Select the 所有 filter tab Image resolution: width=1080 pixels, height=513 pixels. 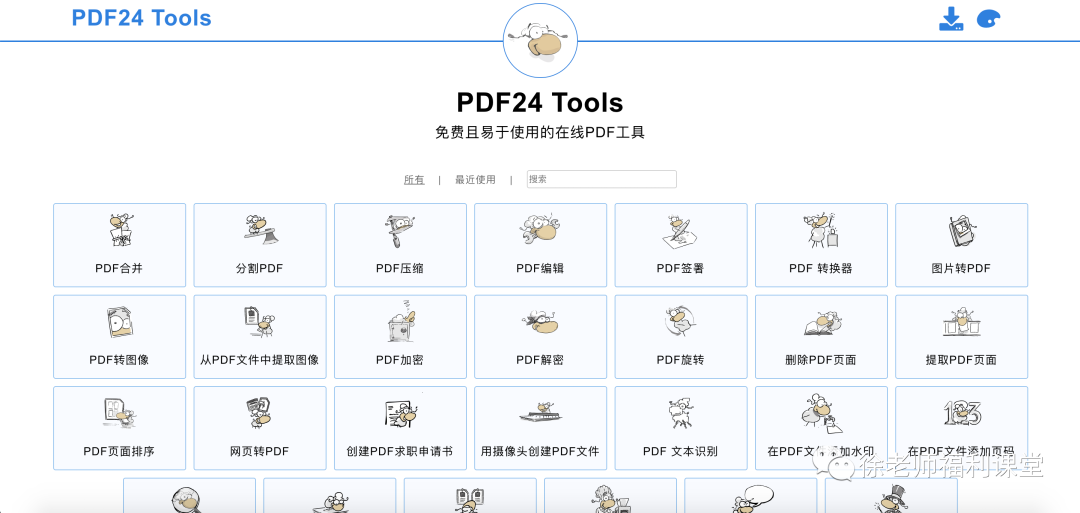click(414, 180)
